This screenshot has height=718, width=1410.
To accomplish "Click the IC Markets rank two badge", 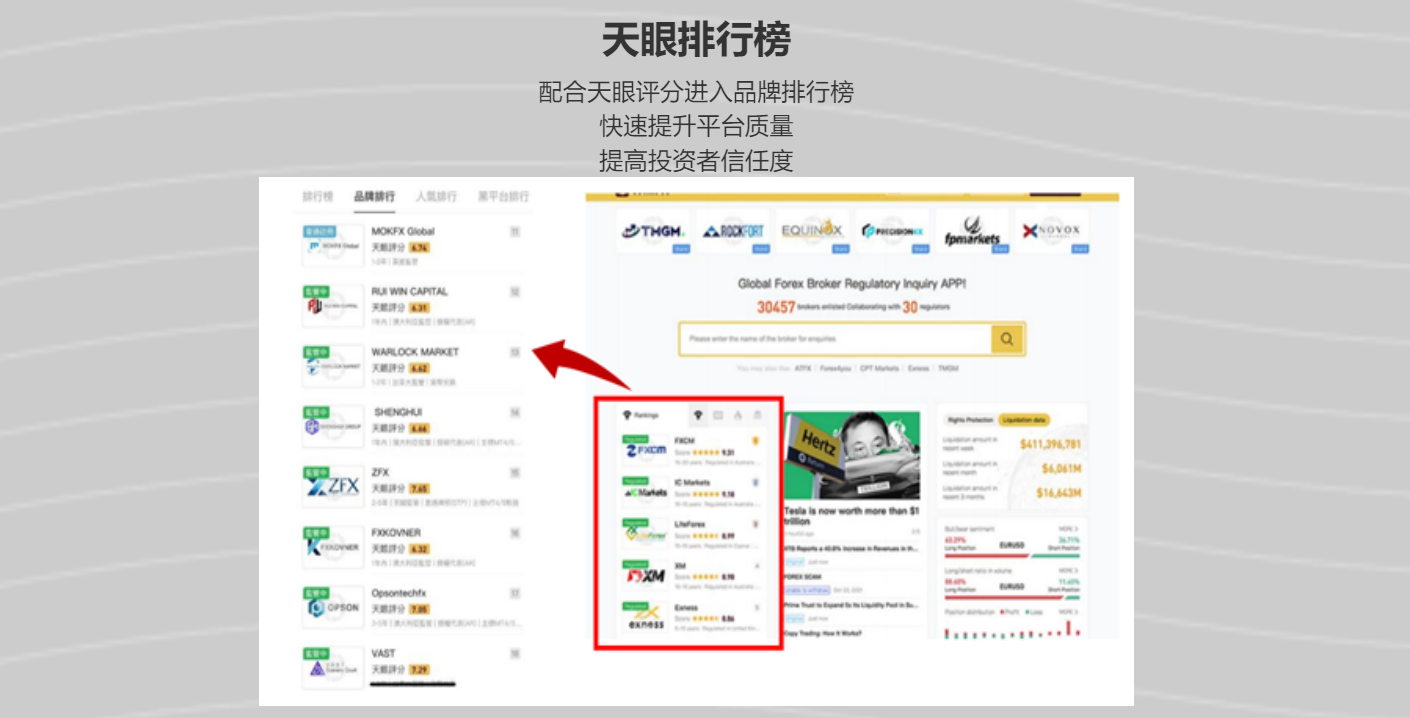I will coord(755,482).
